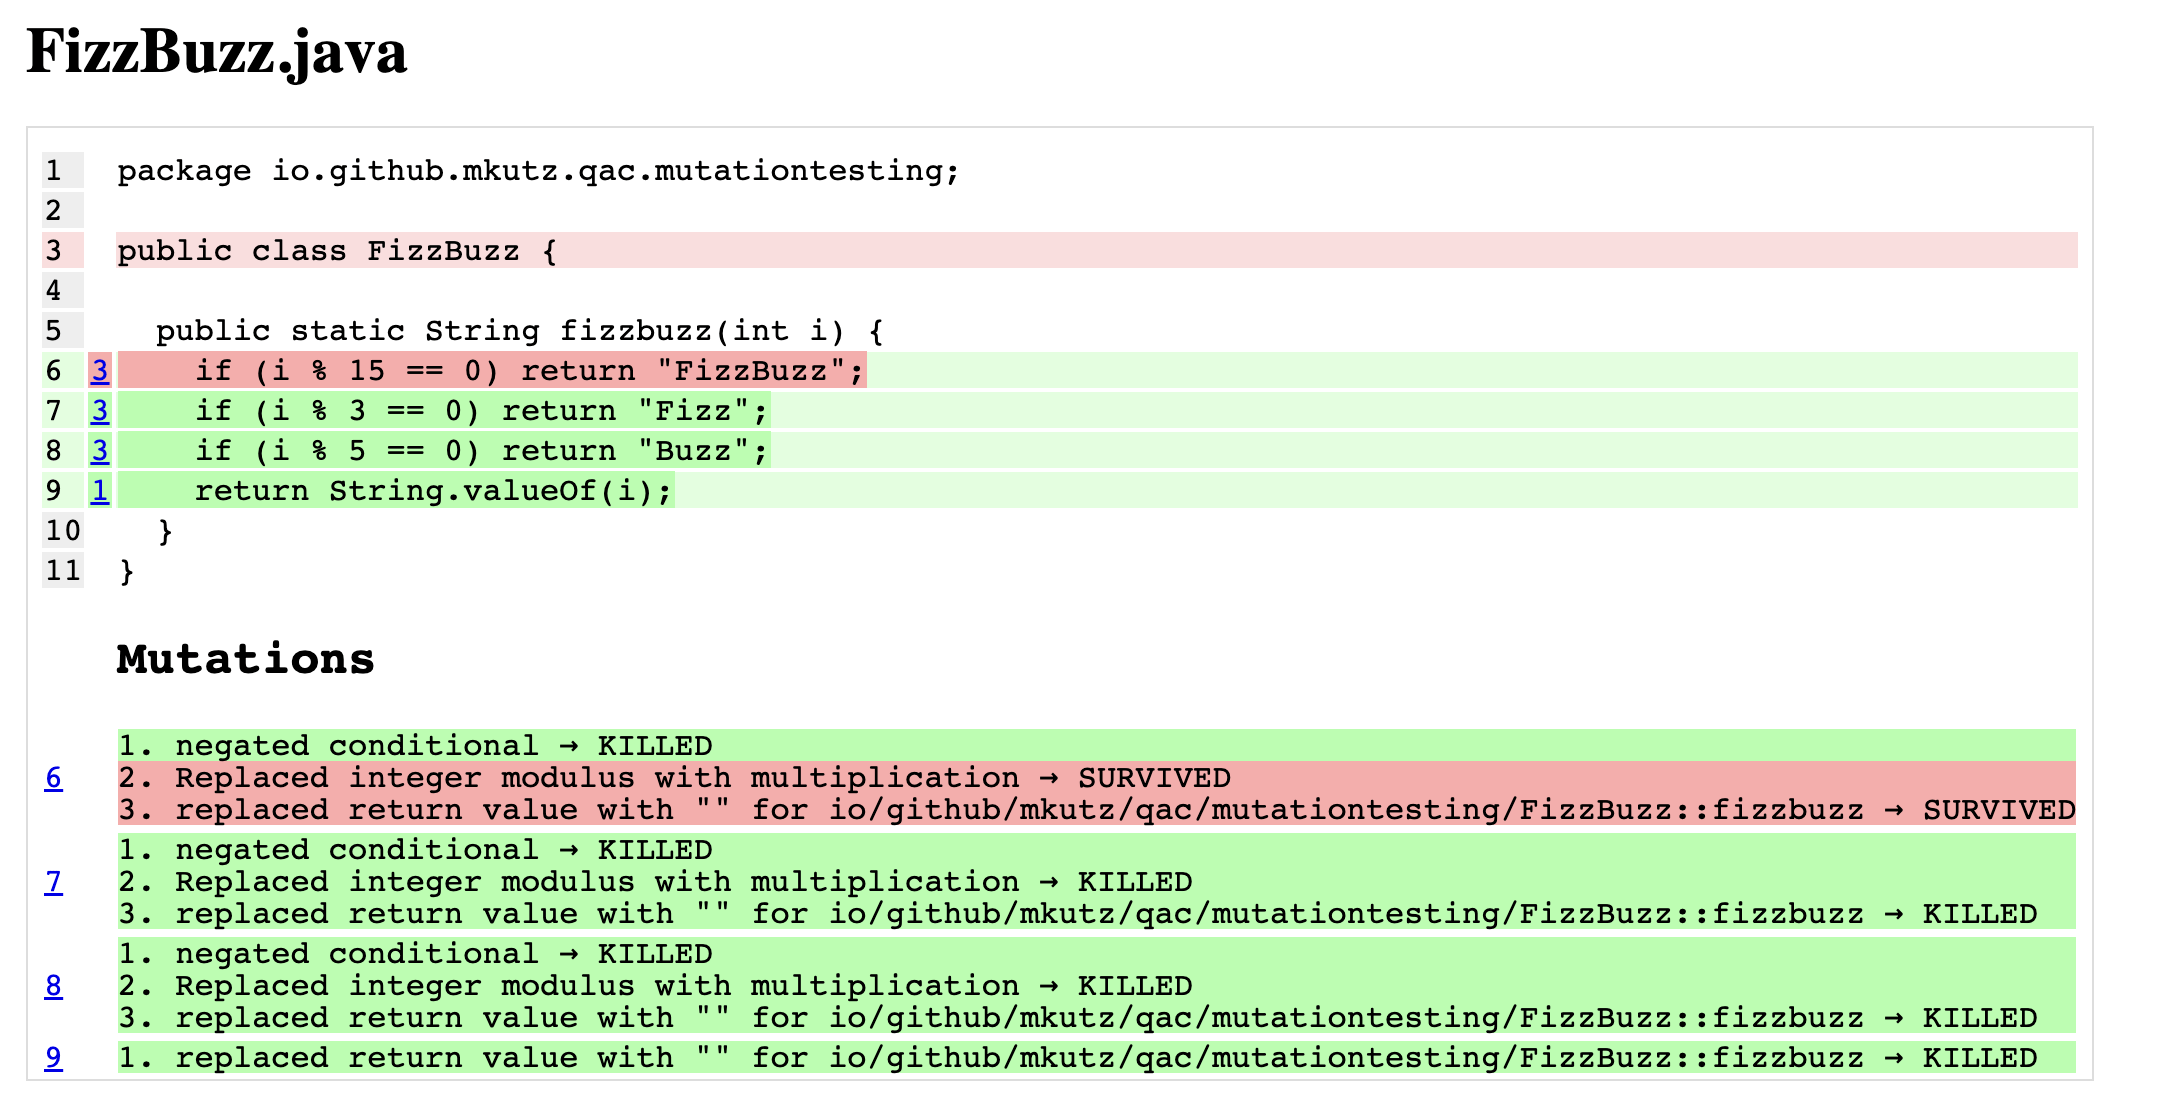Click line 9 killed return value mutation

[x=1077, y=1058]
